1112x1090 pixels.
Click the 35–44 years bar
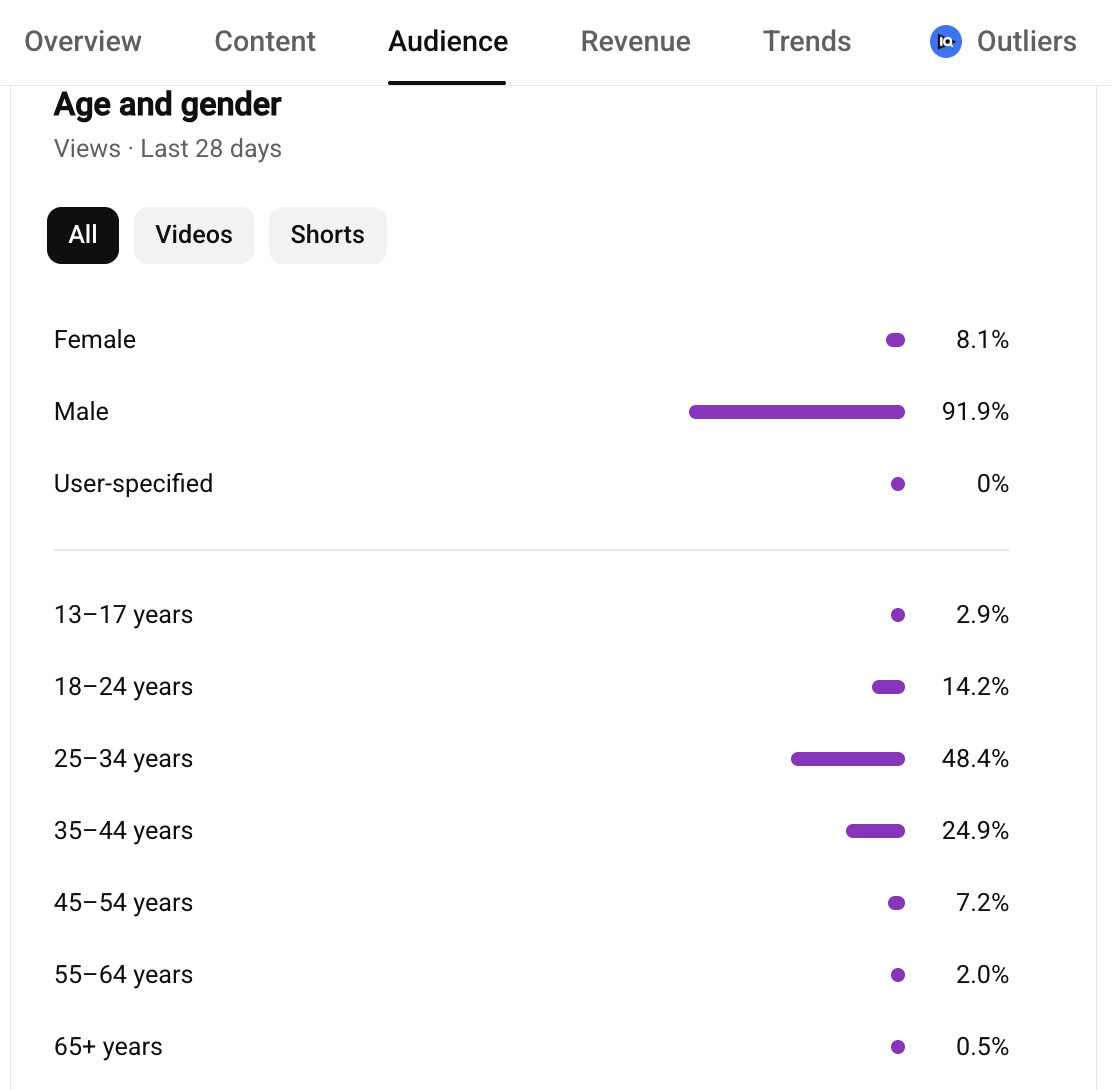coord(875,831)
